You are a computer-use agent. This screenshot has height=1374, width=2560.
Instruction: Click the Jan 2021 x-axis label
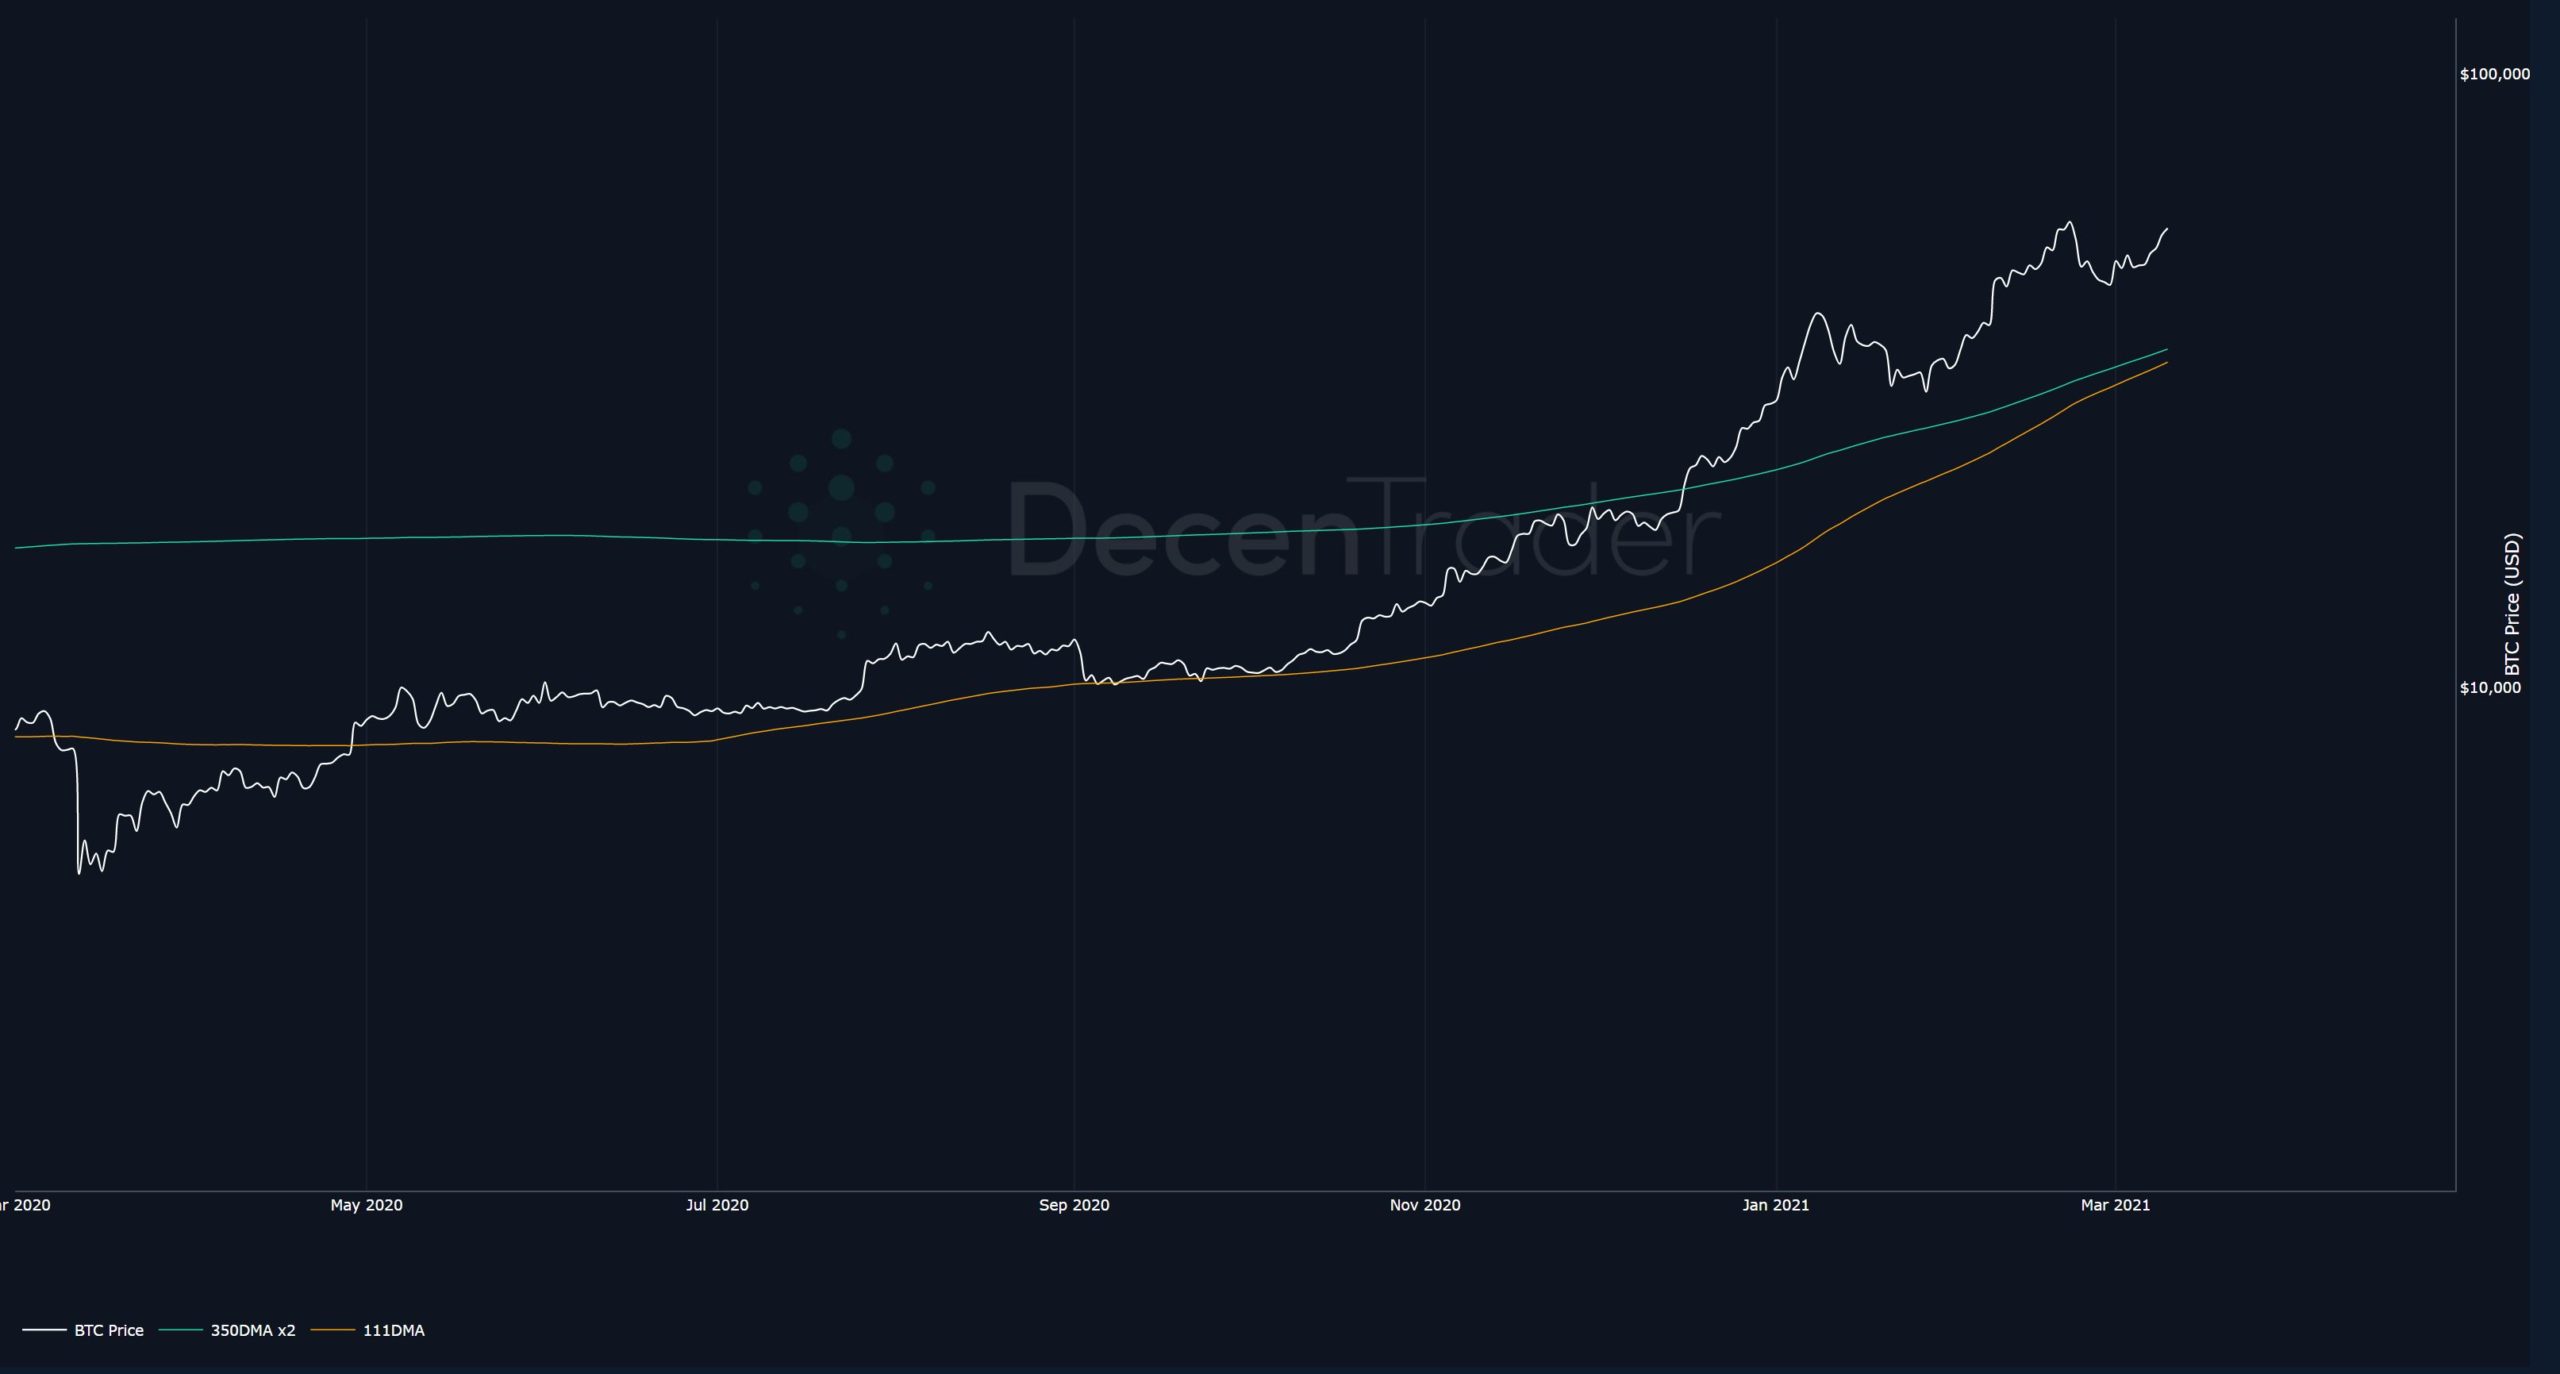click(1775, 1205)
